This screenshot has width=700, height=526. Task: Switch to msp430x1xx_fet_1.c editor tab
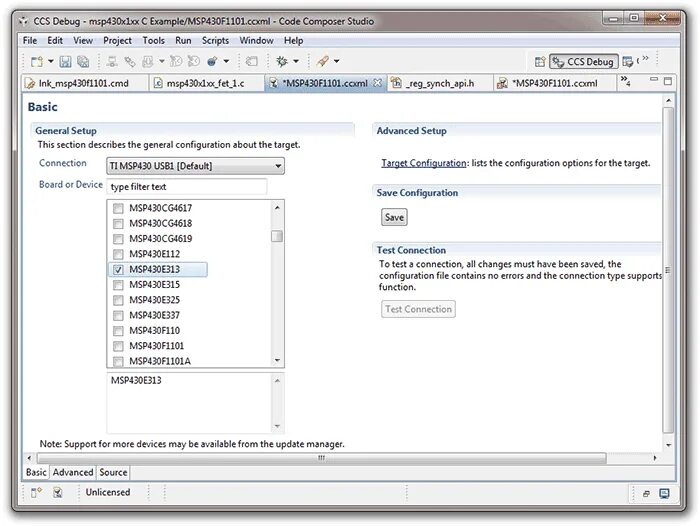[205, 83]
